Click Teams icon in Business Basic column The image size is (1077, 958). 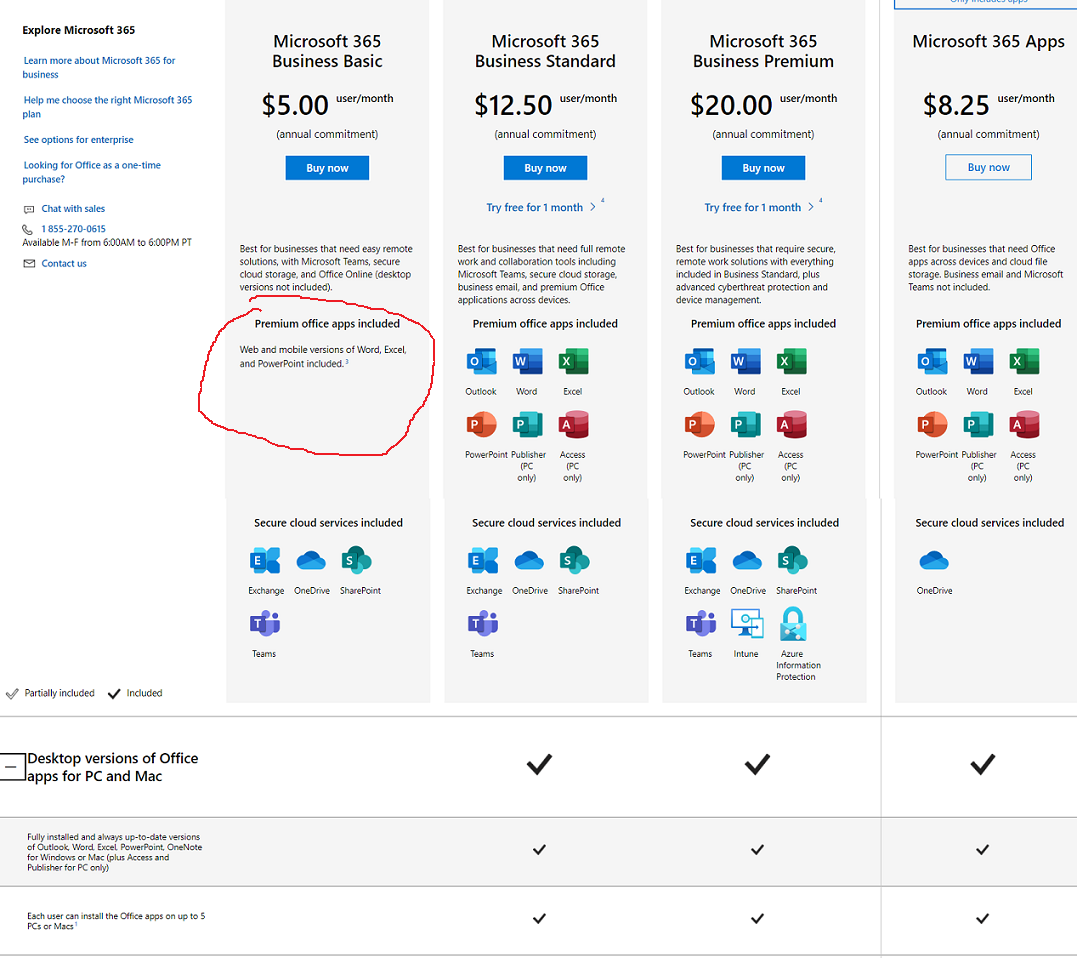pos(265,624)
